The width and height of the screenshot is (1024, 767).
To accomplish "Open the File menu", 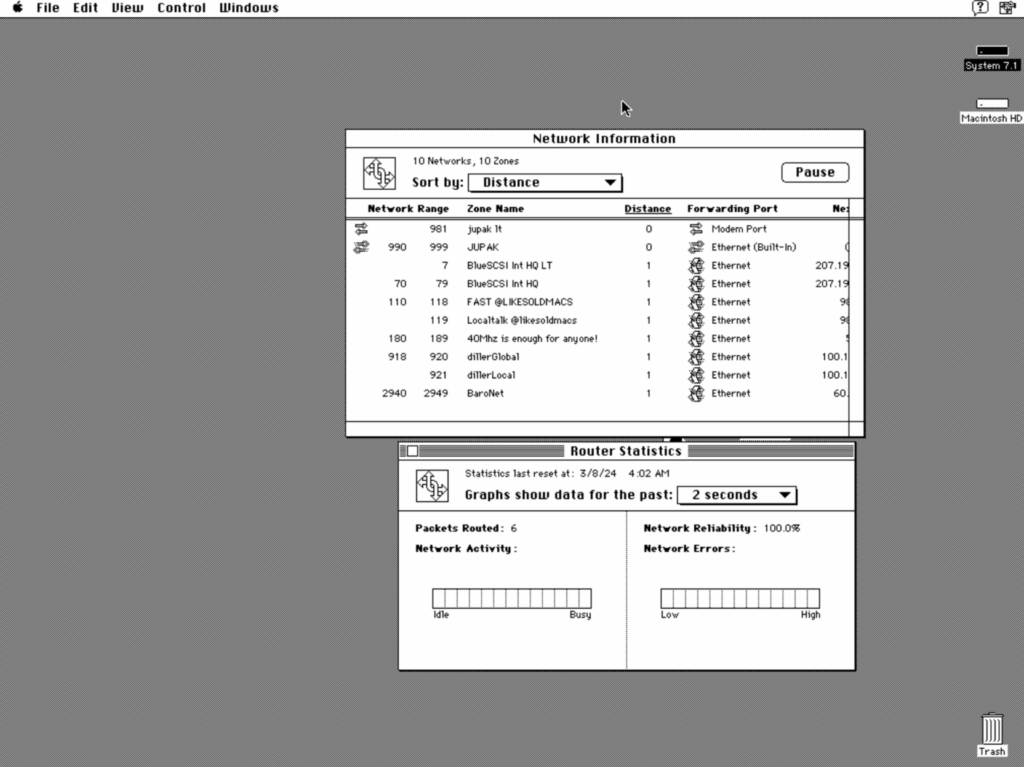I will click(48, 8).
